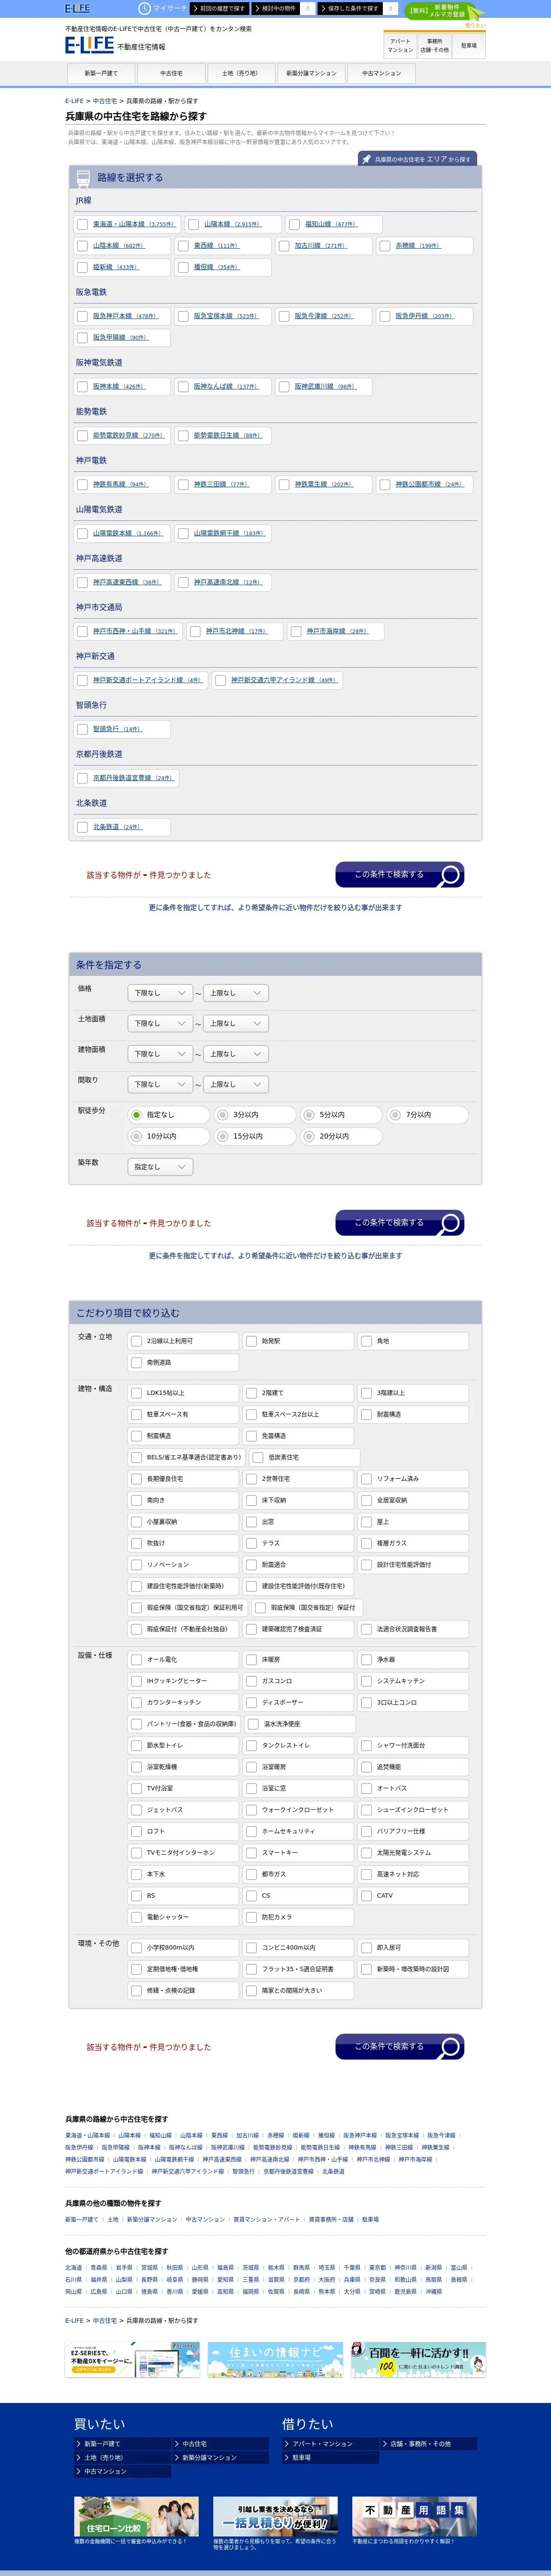Open 前回の履歴で探す in the top bar
The width and height of the screenshot is (551, 2576).
(219, 8)
